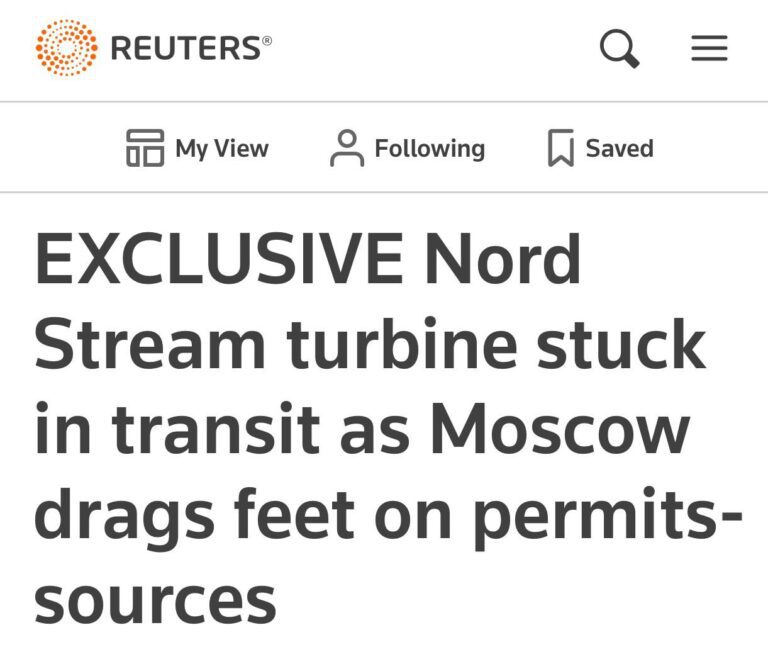Click the Saved bookmark icon

[x=561, y=148]
